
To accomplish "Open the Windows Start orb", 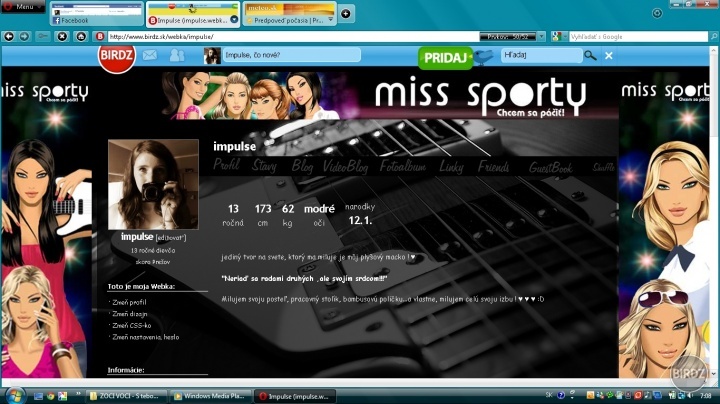I will coord(15,395).
